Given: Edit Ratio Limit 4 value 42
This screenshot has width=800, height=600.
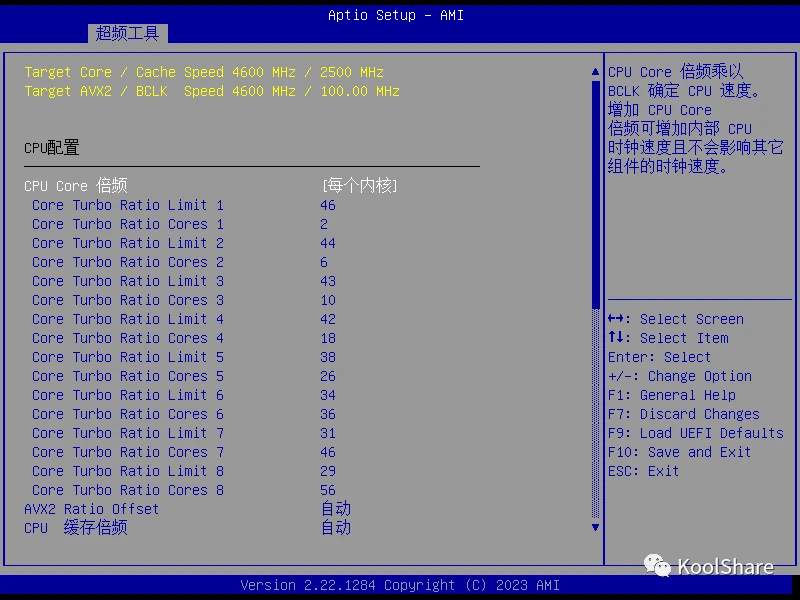Looking at the screenshot, I should (328, 319).
